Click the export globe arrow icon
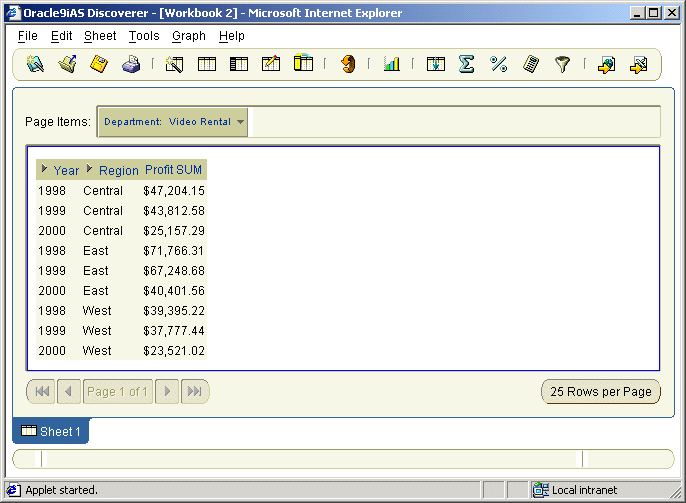This screenshot has height=503, width=686. coord(606,65)
